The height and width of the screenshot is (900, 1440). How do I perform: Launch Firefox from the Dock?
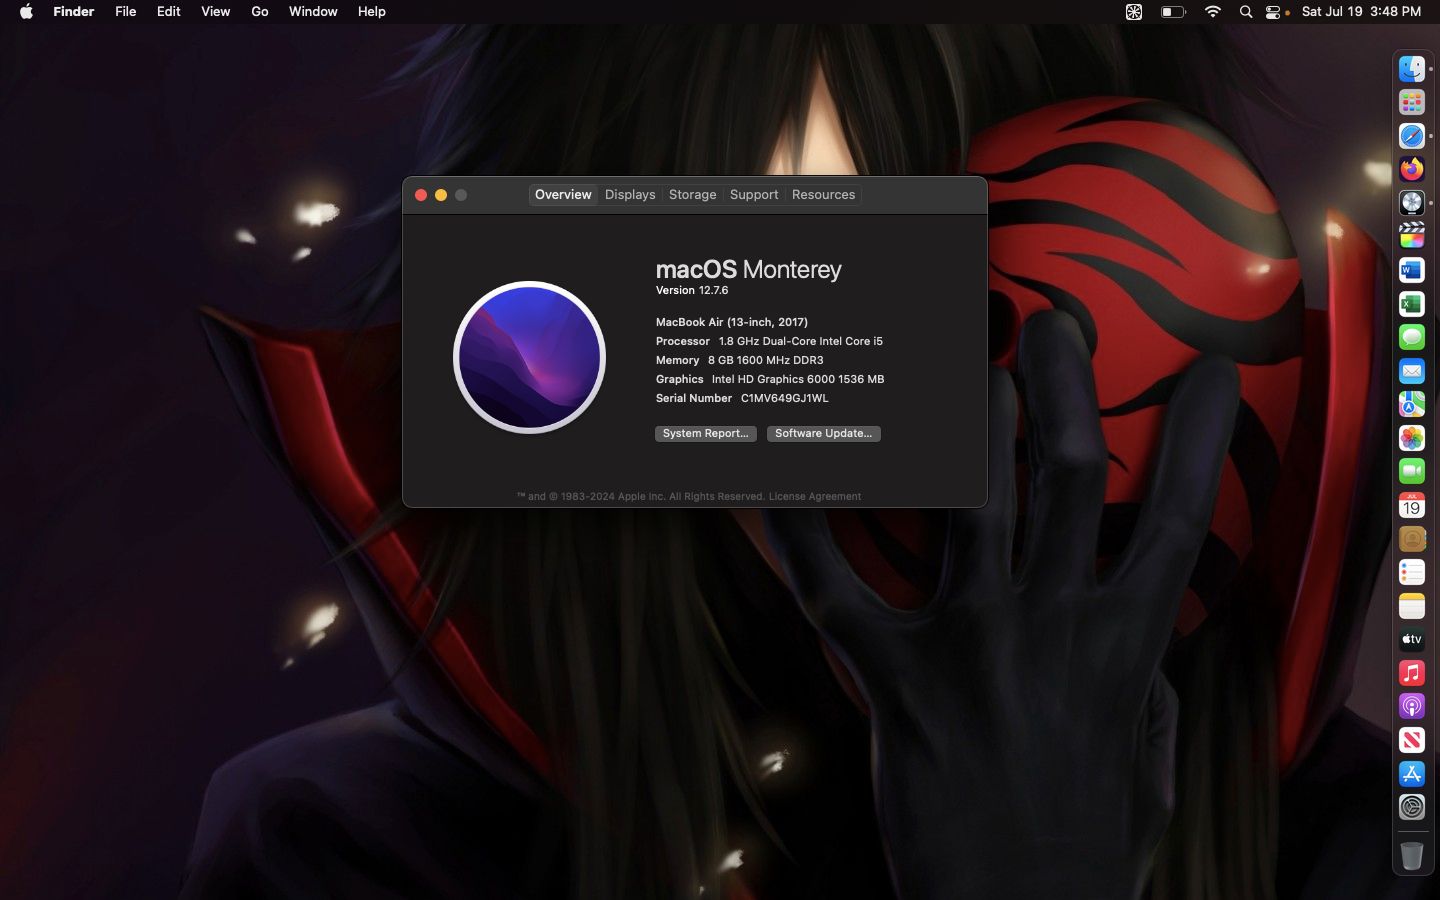pos(1411,169)
